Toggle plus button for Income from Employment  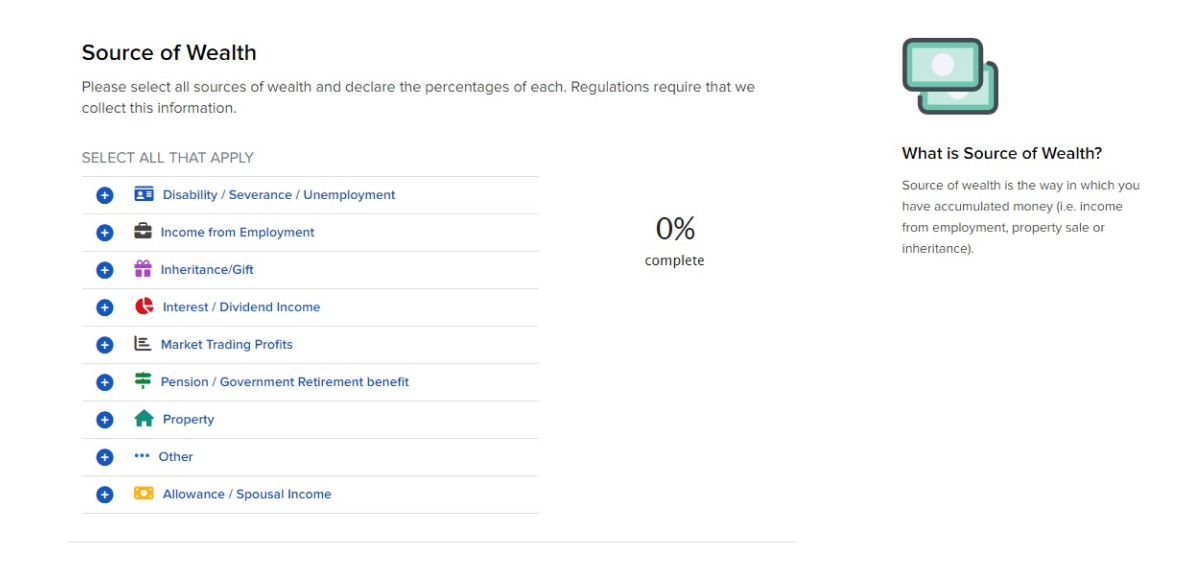(x=105, y=233)
